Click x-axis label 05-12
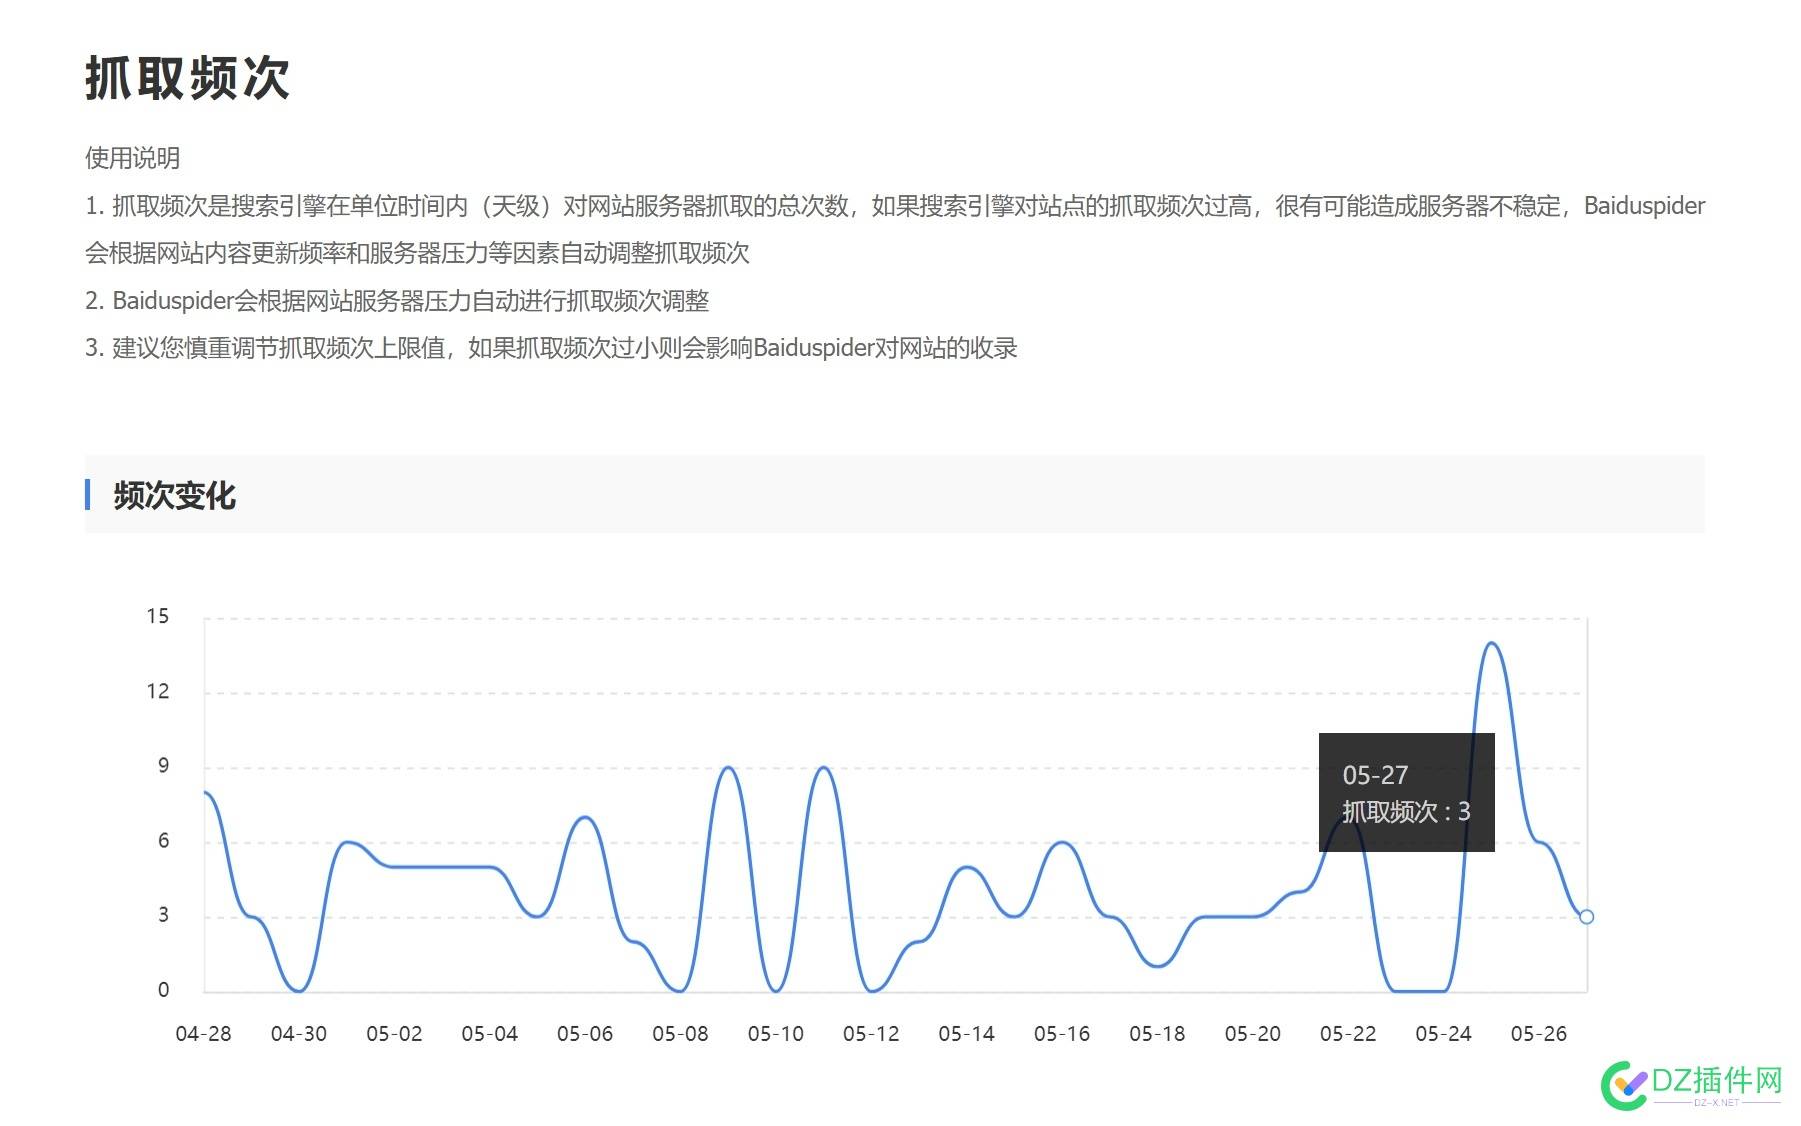This screenshot has width=1801, height=1126. [871, 1034]
